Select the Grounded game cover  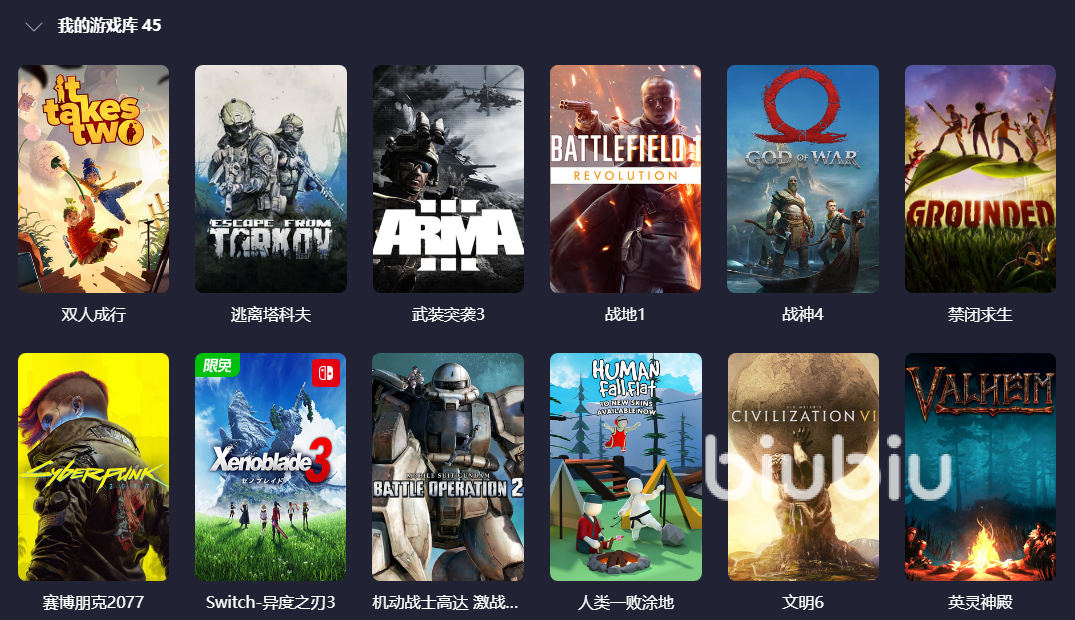[980, 179]
